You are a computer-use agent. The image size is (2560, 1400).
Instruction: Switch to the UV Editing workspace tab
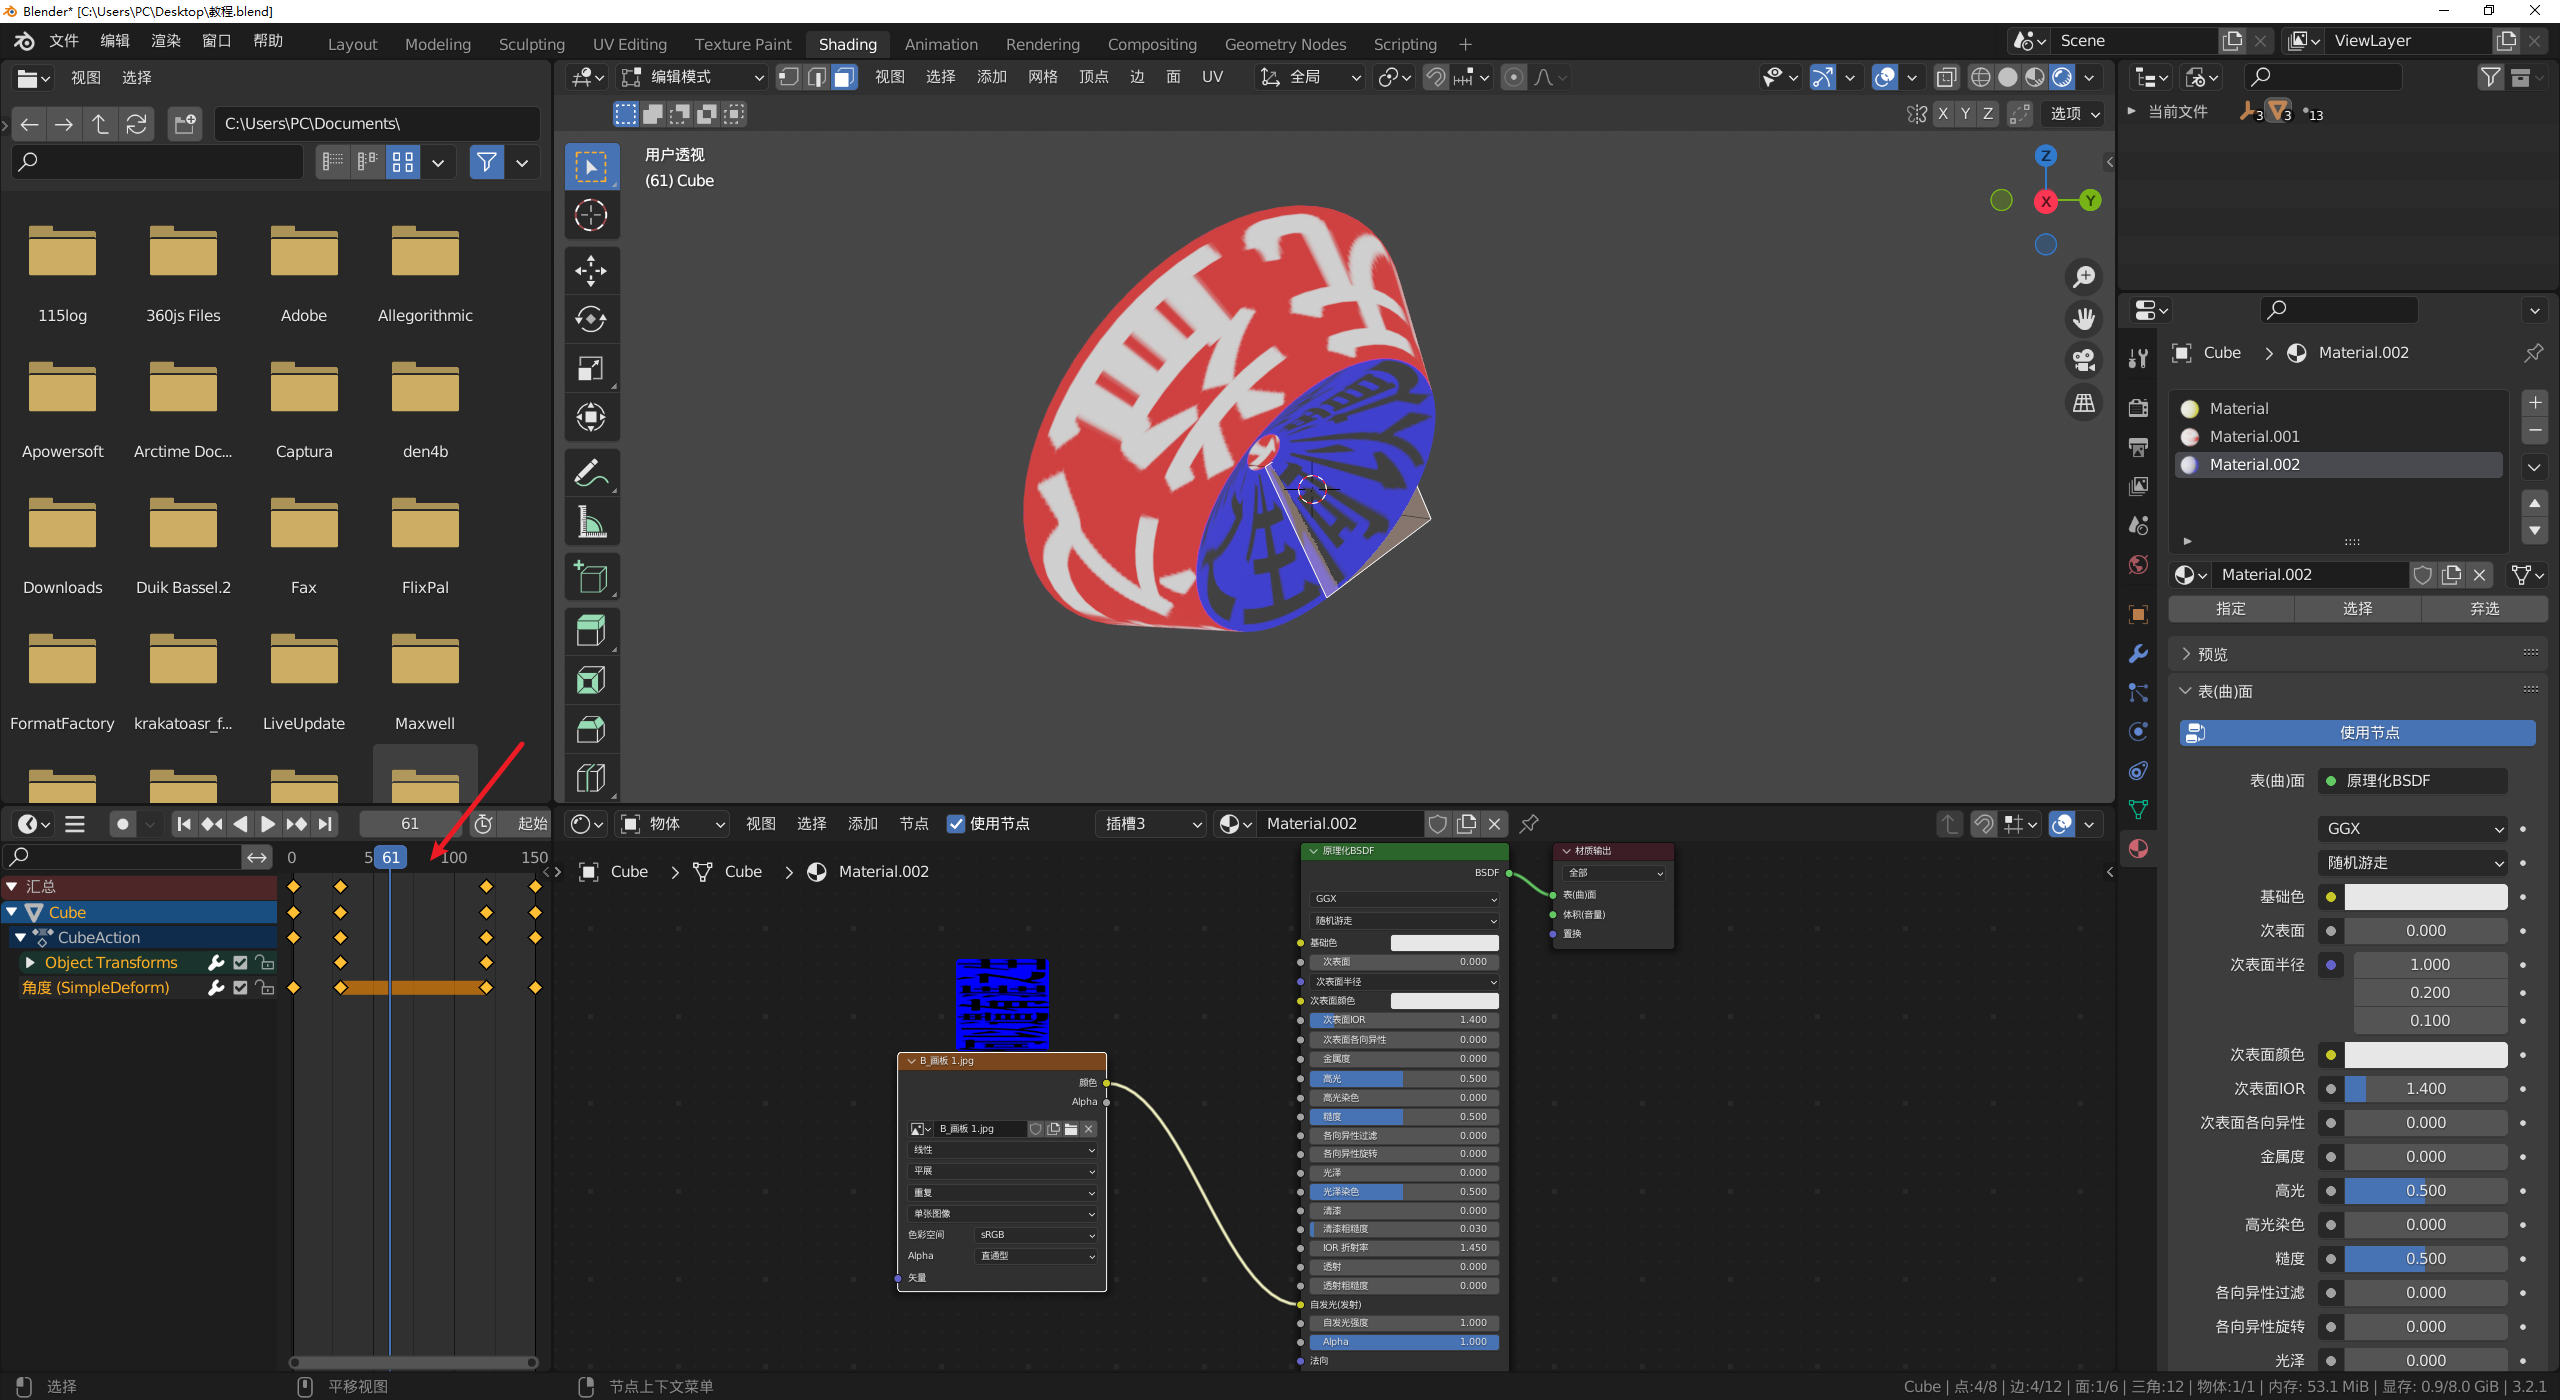coord(629,44)
